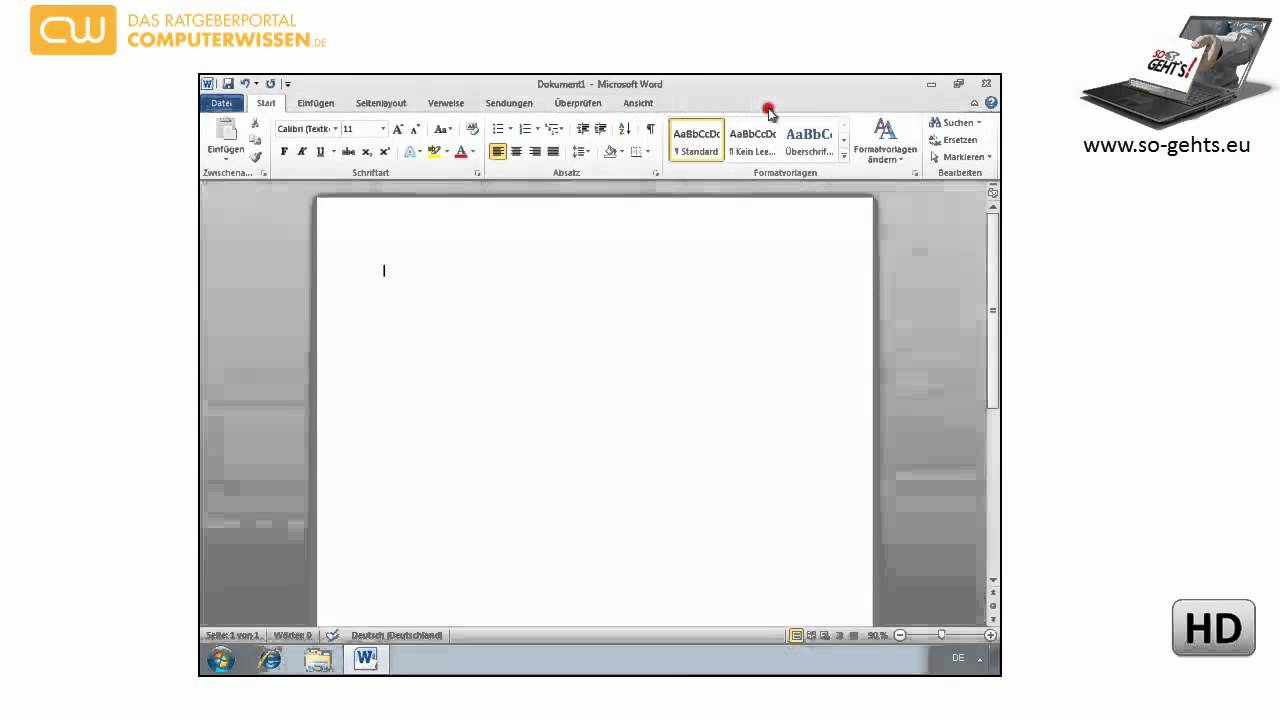Open the font size 11 dropdown
The width and height of the screenshot is (1280, 720).
click(x=382, y=129)
